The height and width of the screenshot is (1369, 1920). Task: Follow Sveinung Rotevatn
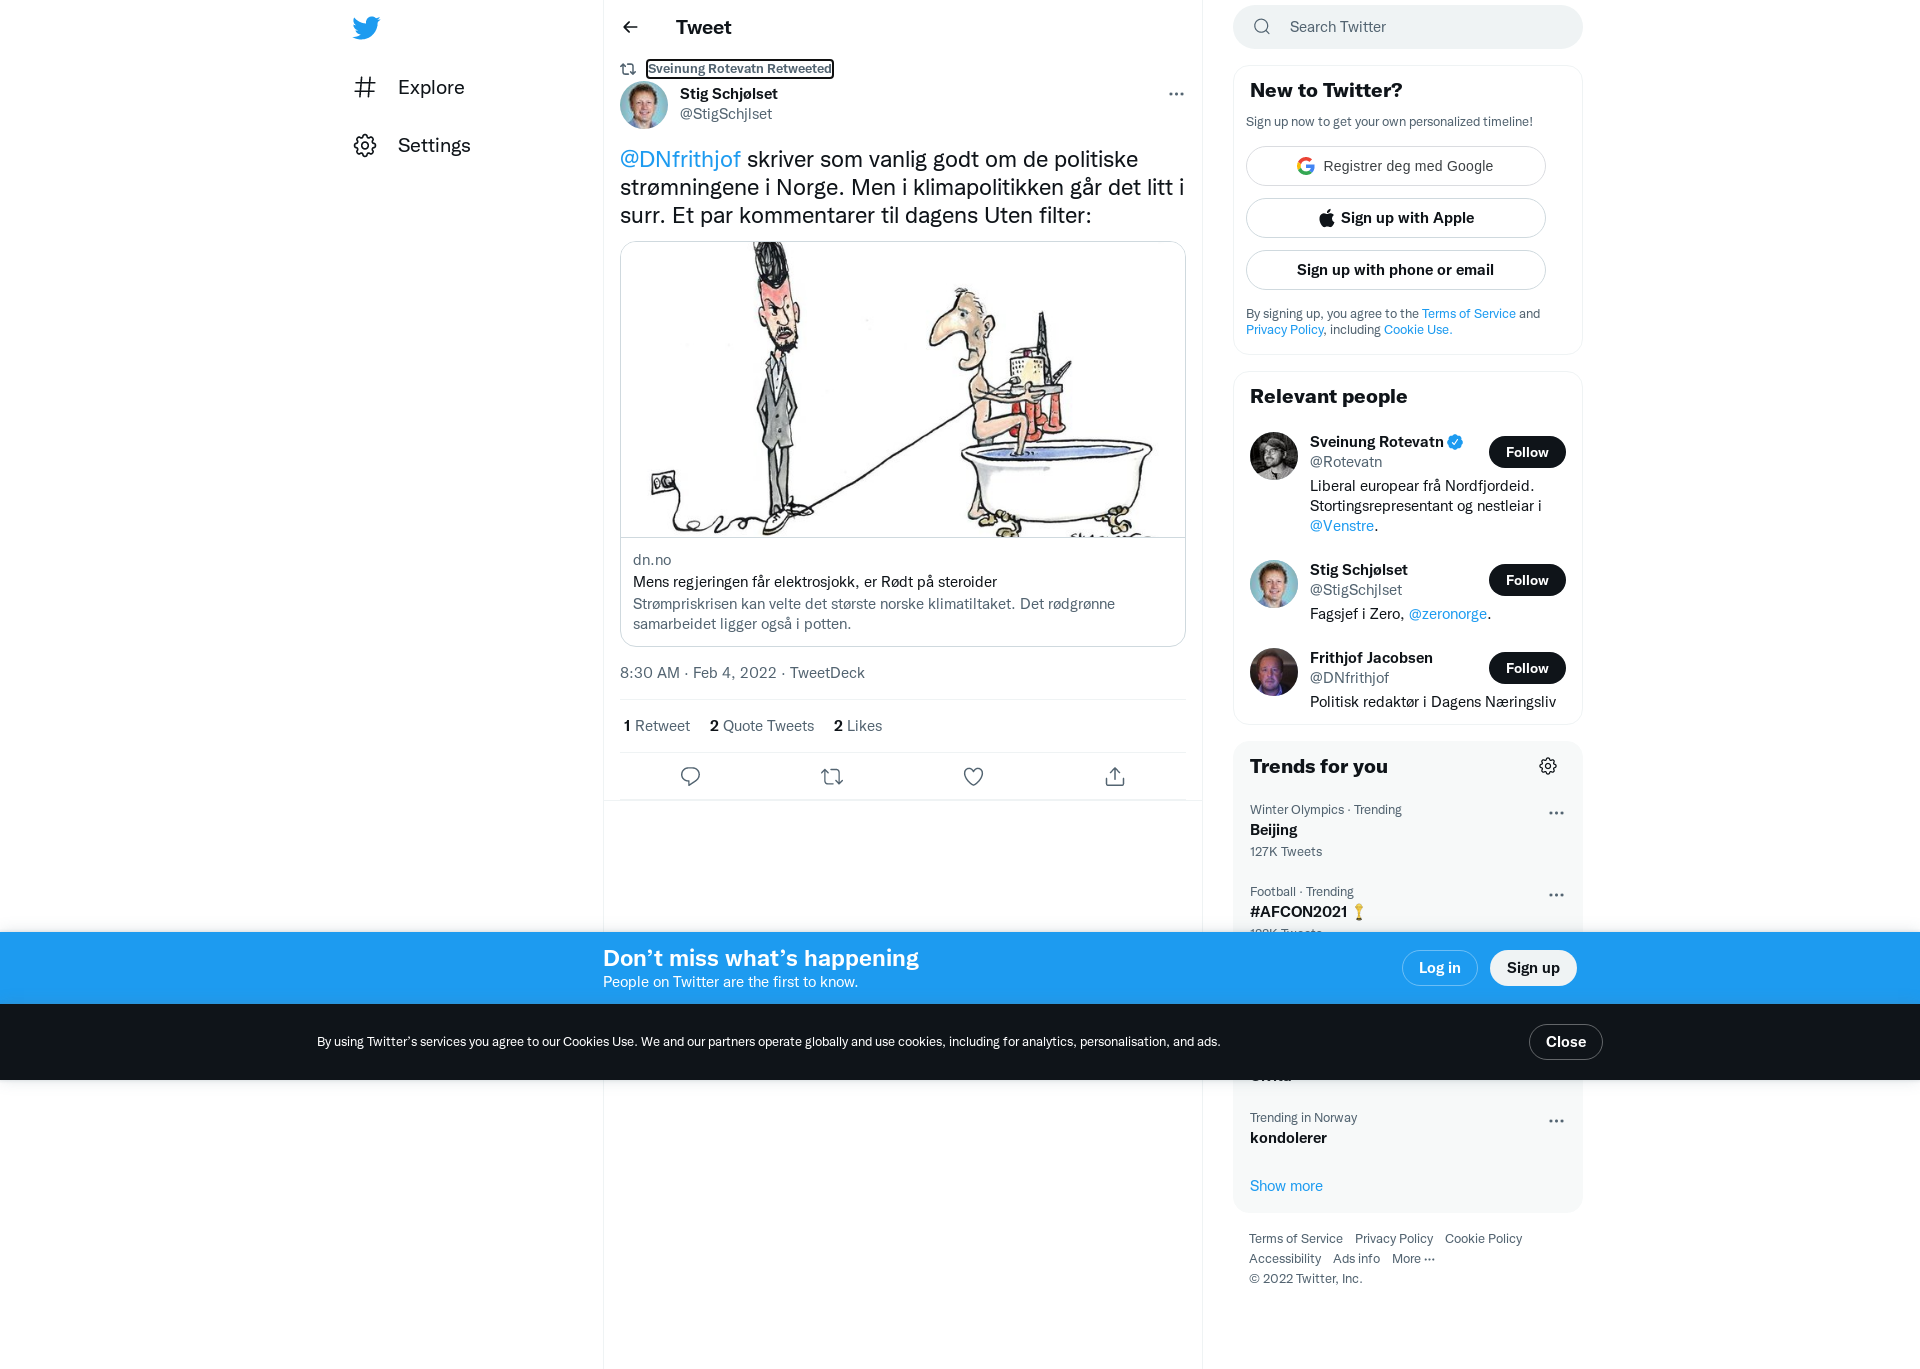(x=1527, y=452)
